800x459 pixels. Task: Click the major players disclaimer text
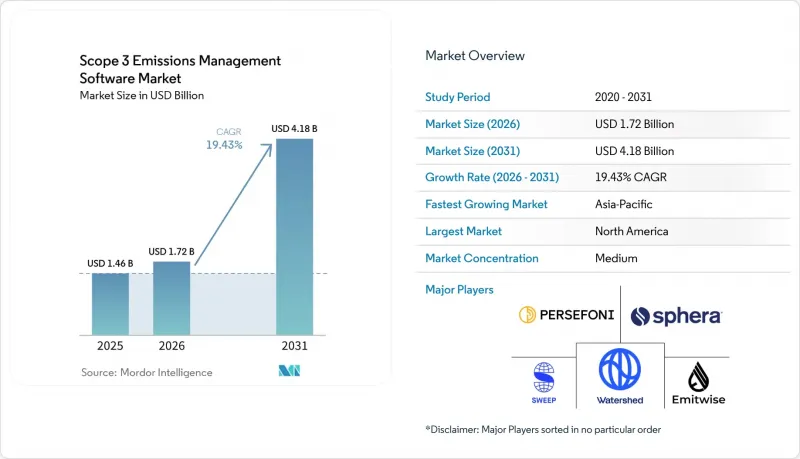543,429
